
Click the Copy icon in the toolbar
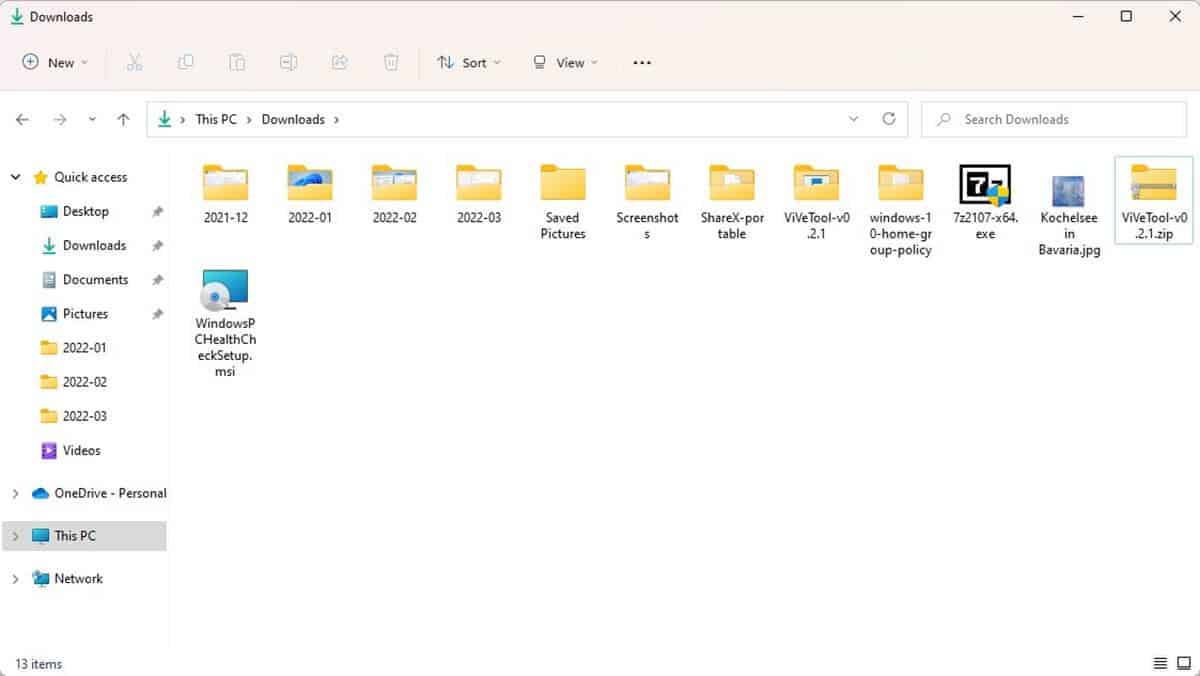186,62
